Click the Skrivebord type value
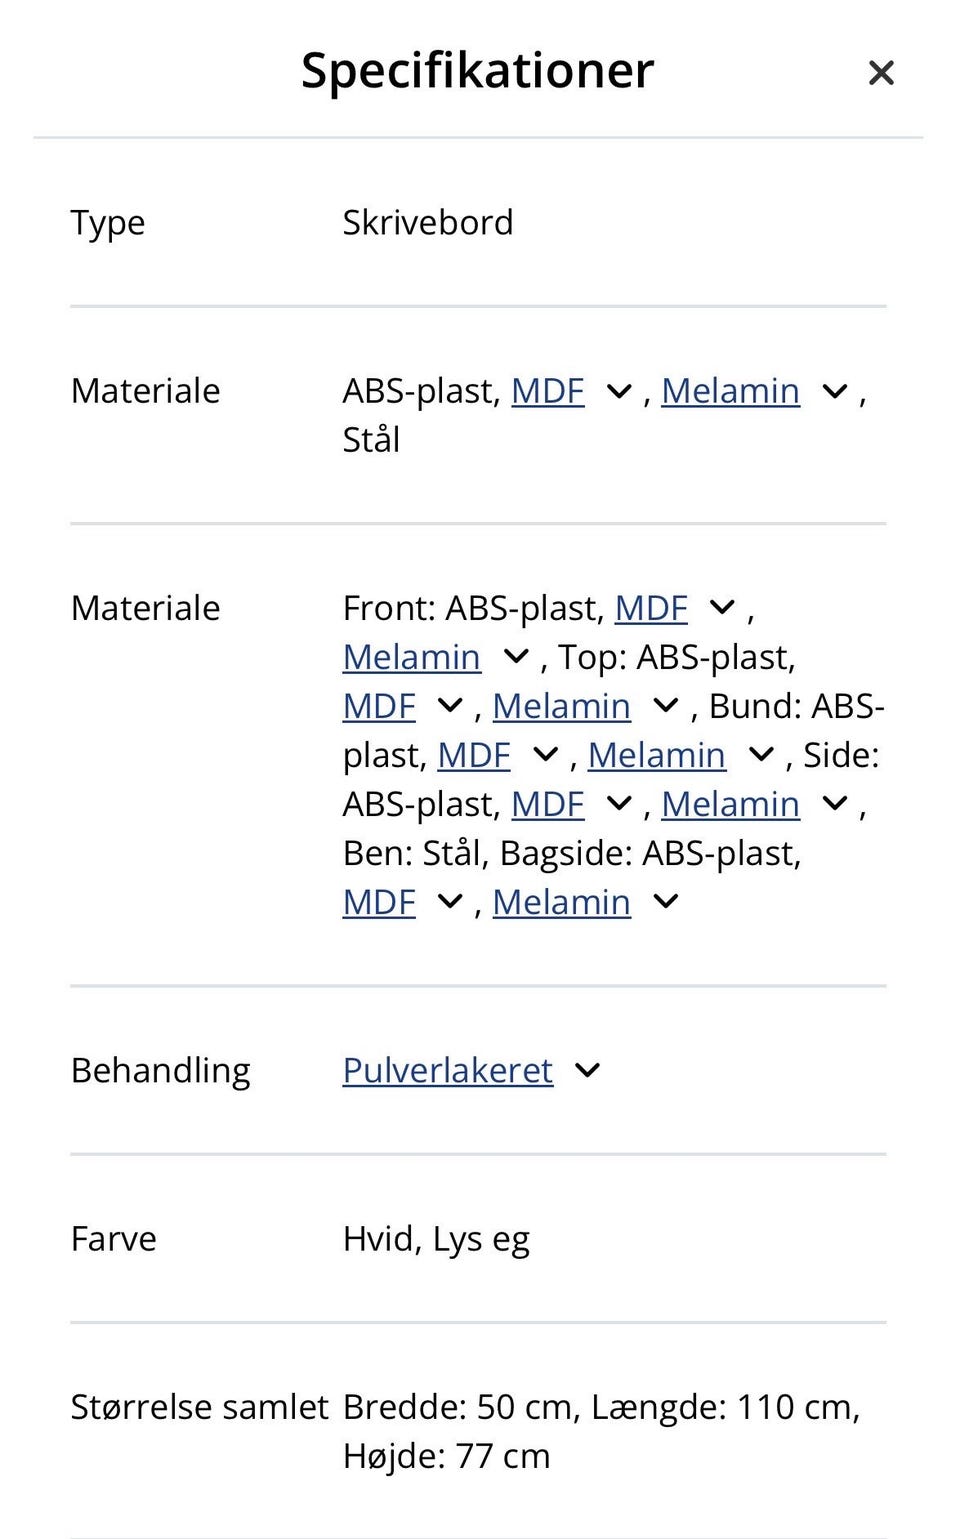 pos(427,222)
